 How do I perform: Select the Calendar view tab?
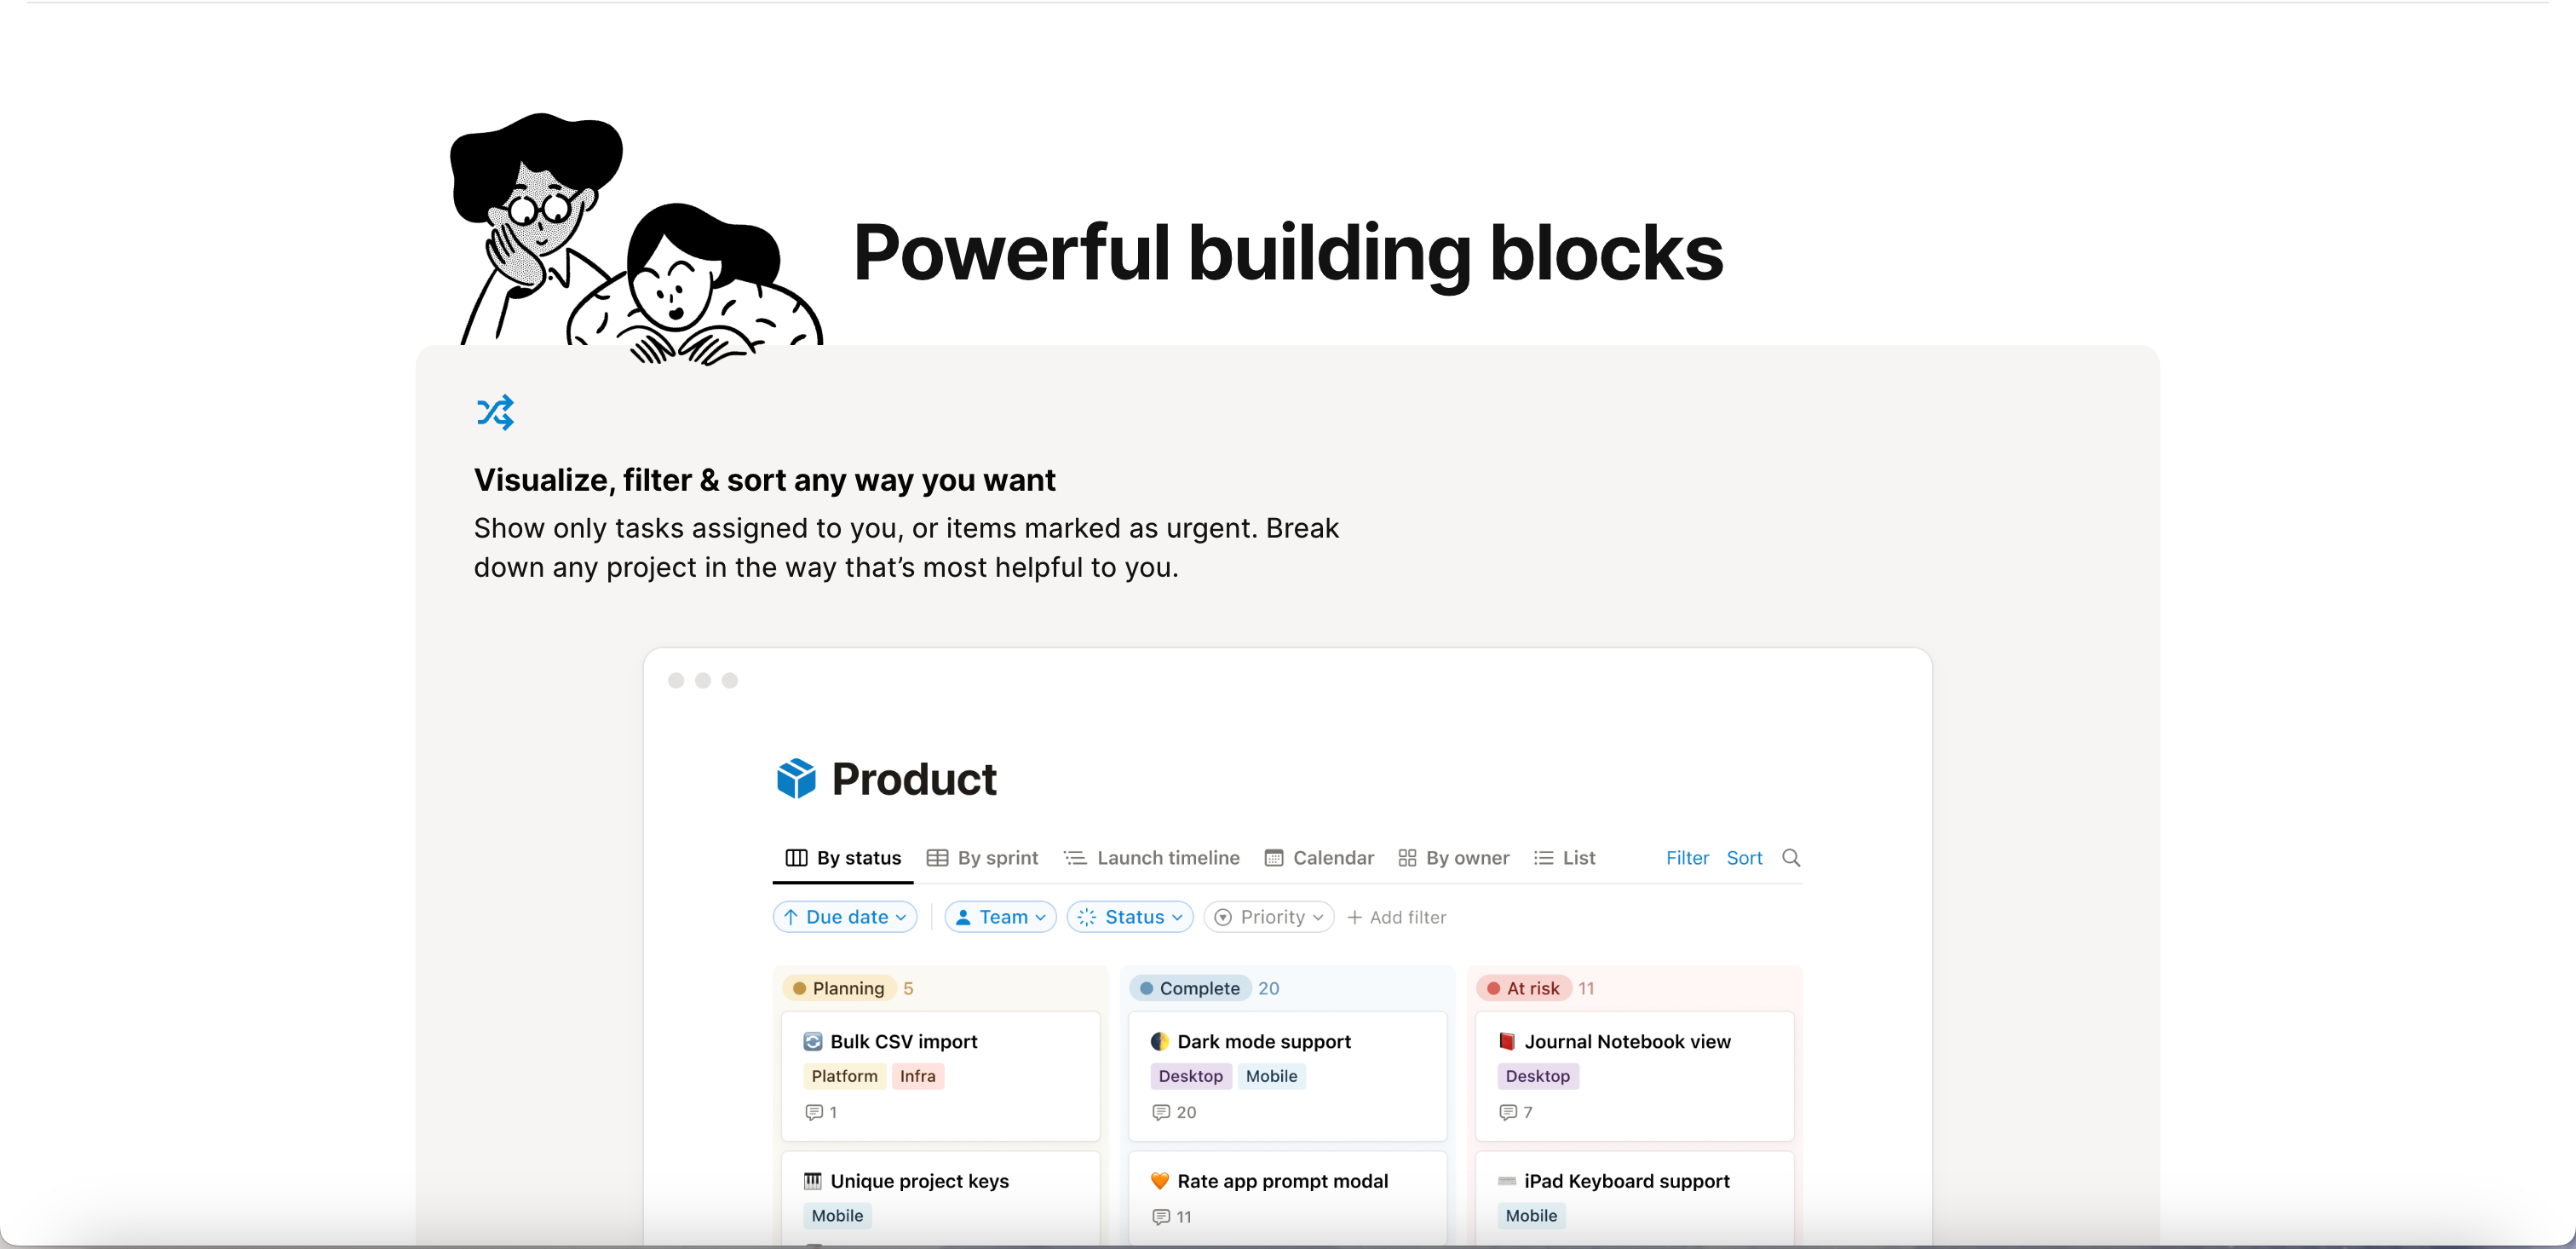1319,858
